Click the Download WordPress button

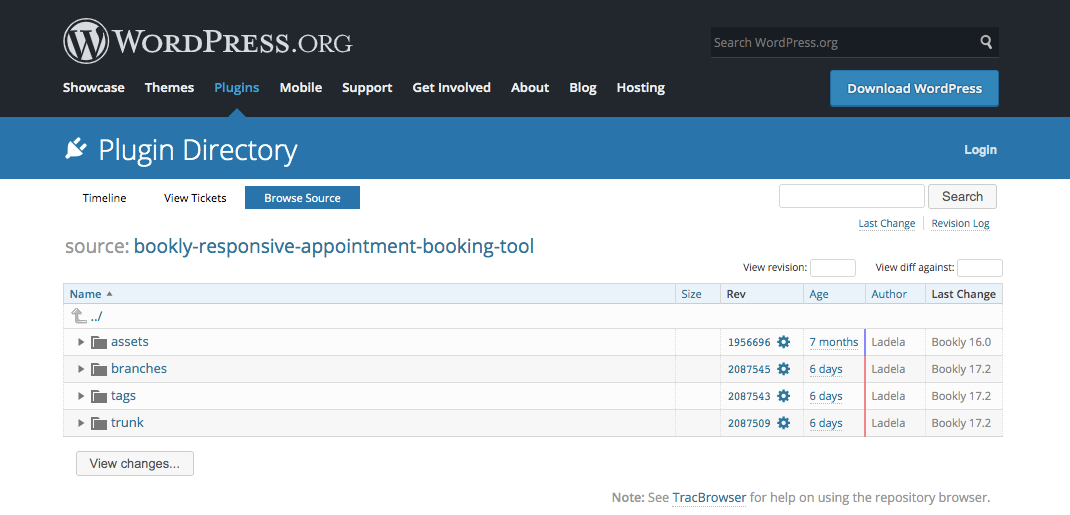[x=914, y=89]
